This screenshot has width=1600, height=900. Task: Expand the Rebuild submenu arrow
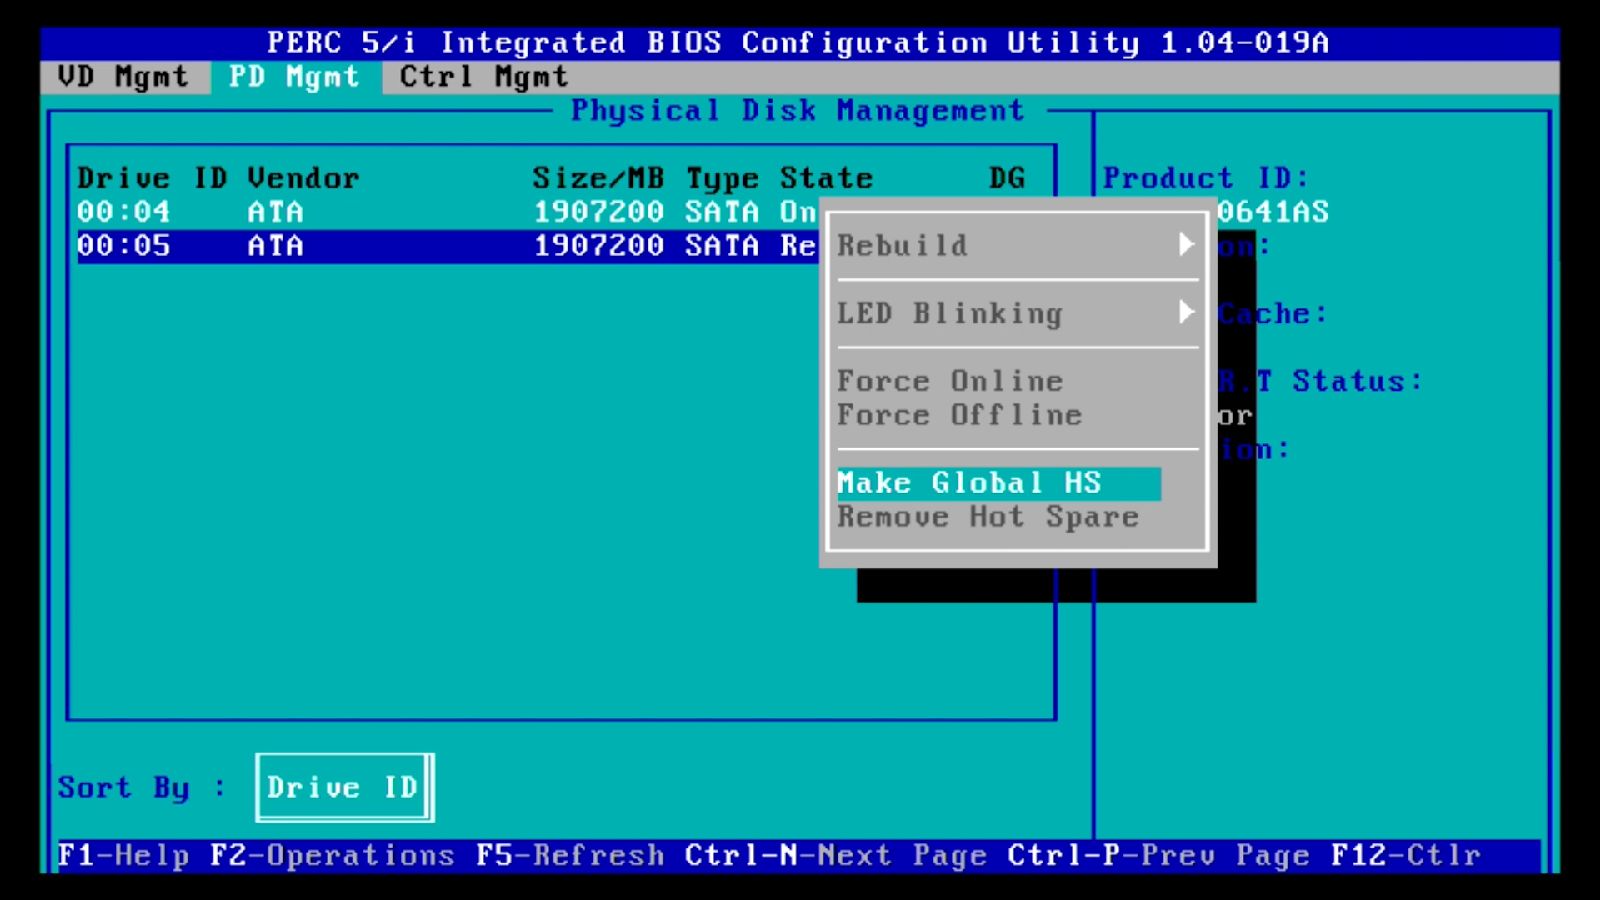[x=1188, y=245]
